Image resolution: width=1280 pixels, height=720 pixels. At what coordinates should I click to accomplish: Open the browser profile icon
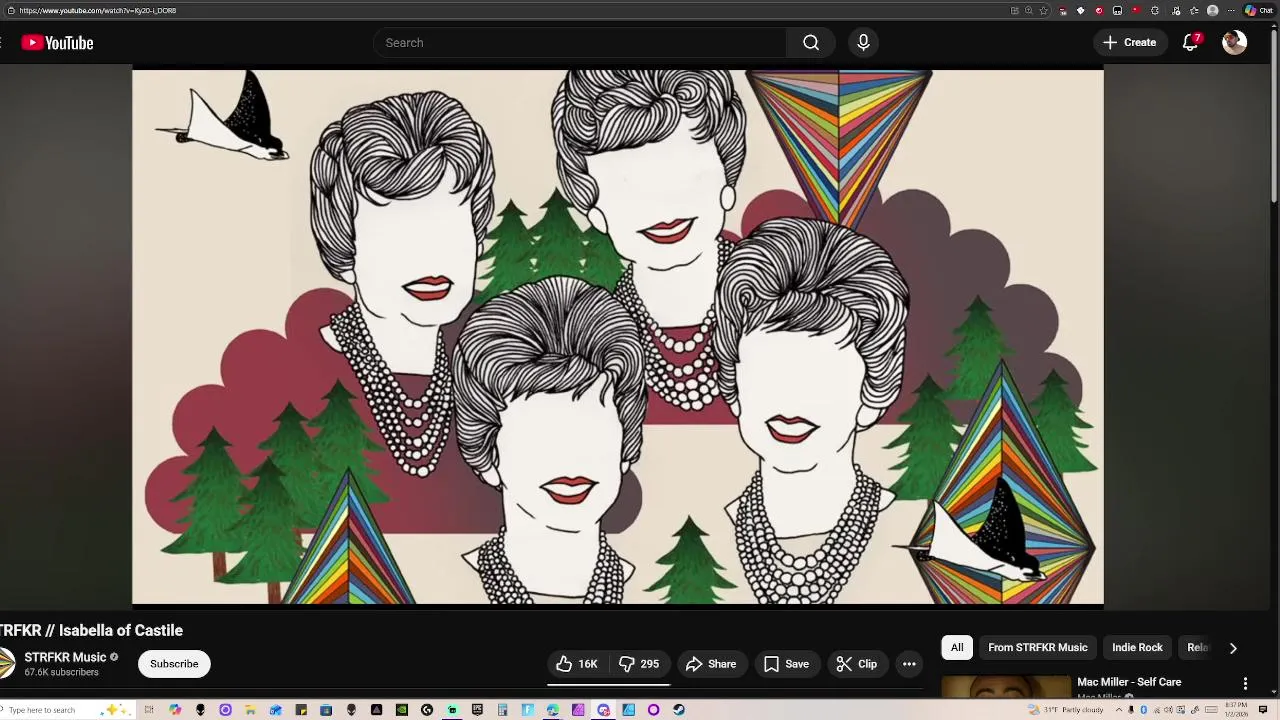point(1212,11)
